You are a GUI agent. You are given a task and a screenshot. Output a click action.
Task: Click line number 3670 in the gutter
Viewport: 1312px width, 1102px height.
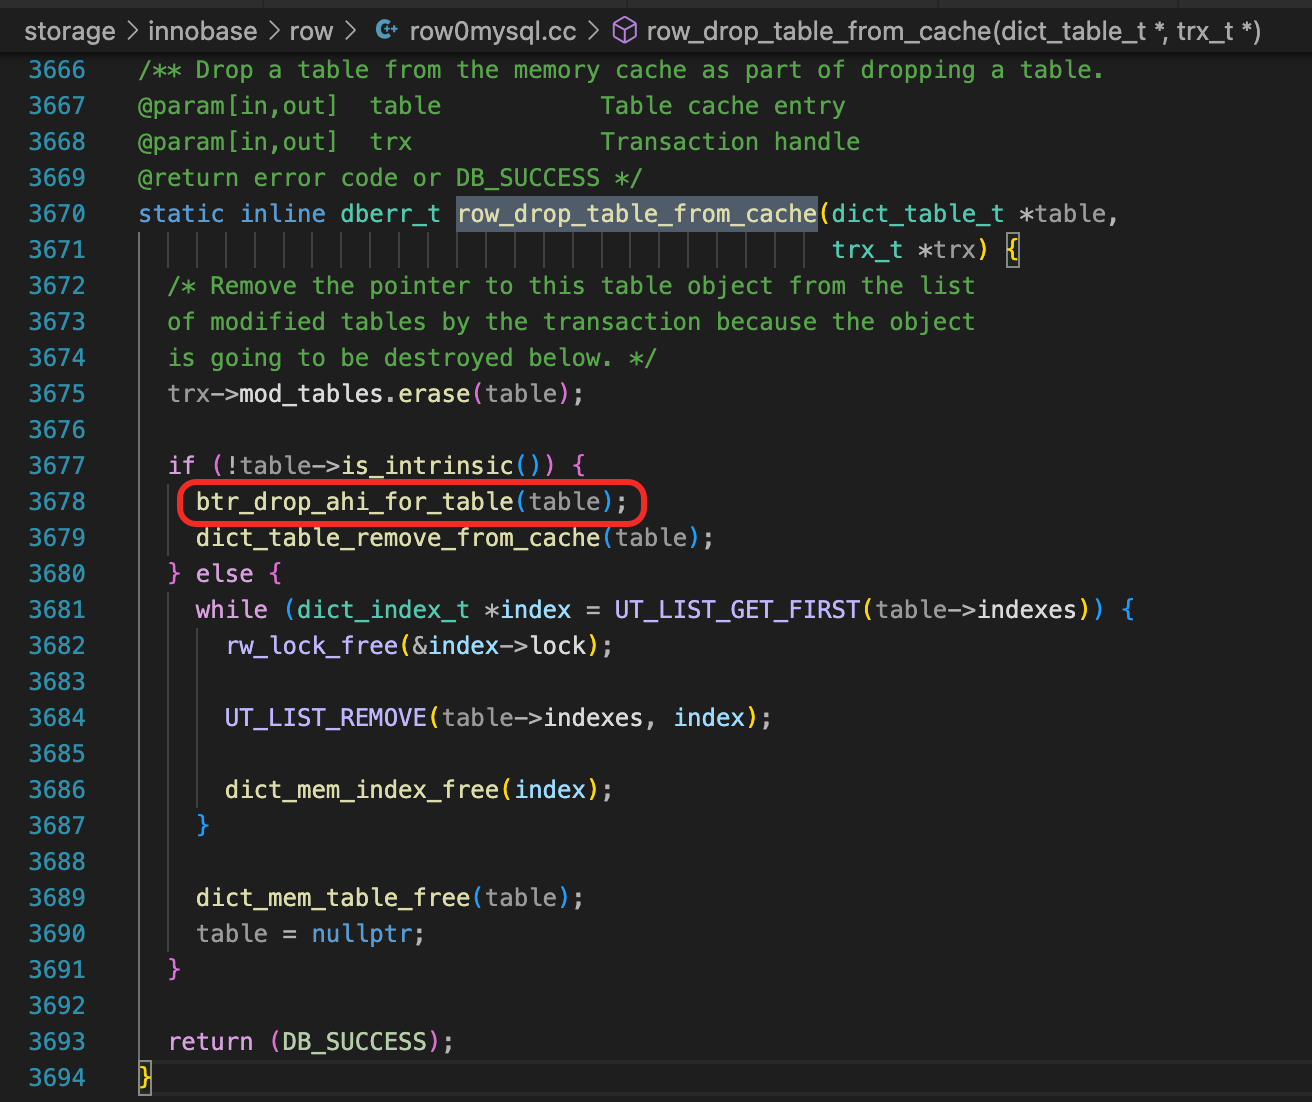tap(57, 213)
